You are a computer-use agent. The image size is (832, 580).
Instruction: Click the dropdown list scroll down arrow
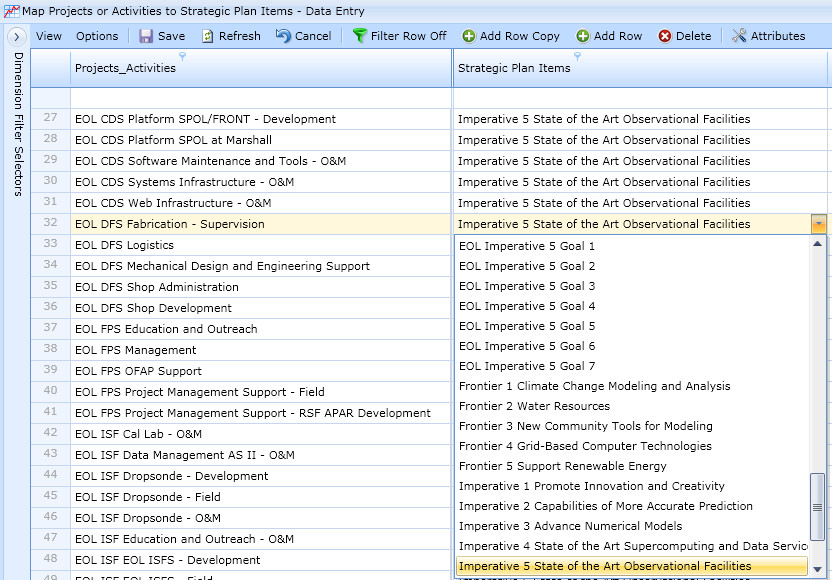click(817, 569)
